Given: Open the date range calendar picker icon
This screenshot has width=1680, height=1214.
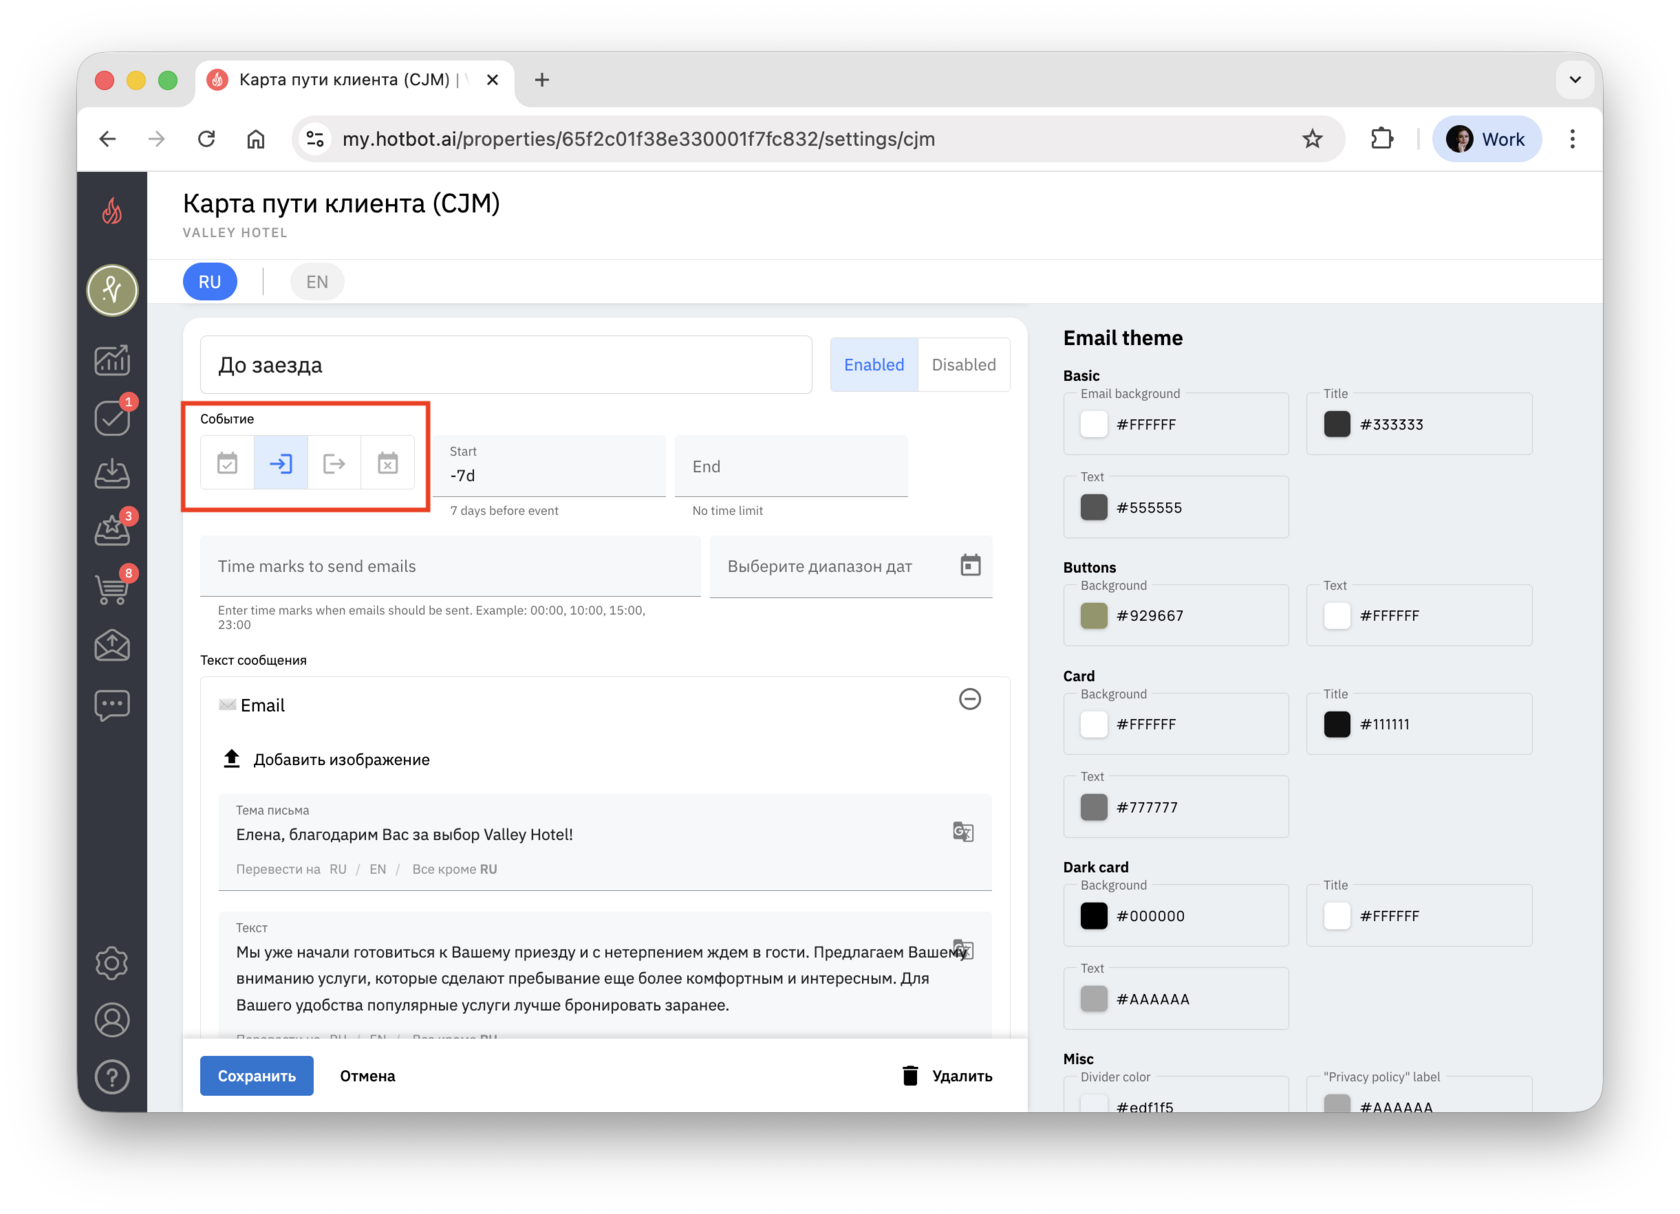Looking at the screenshot, I should pyautogui.click(x=970, y=566).
